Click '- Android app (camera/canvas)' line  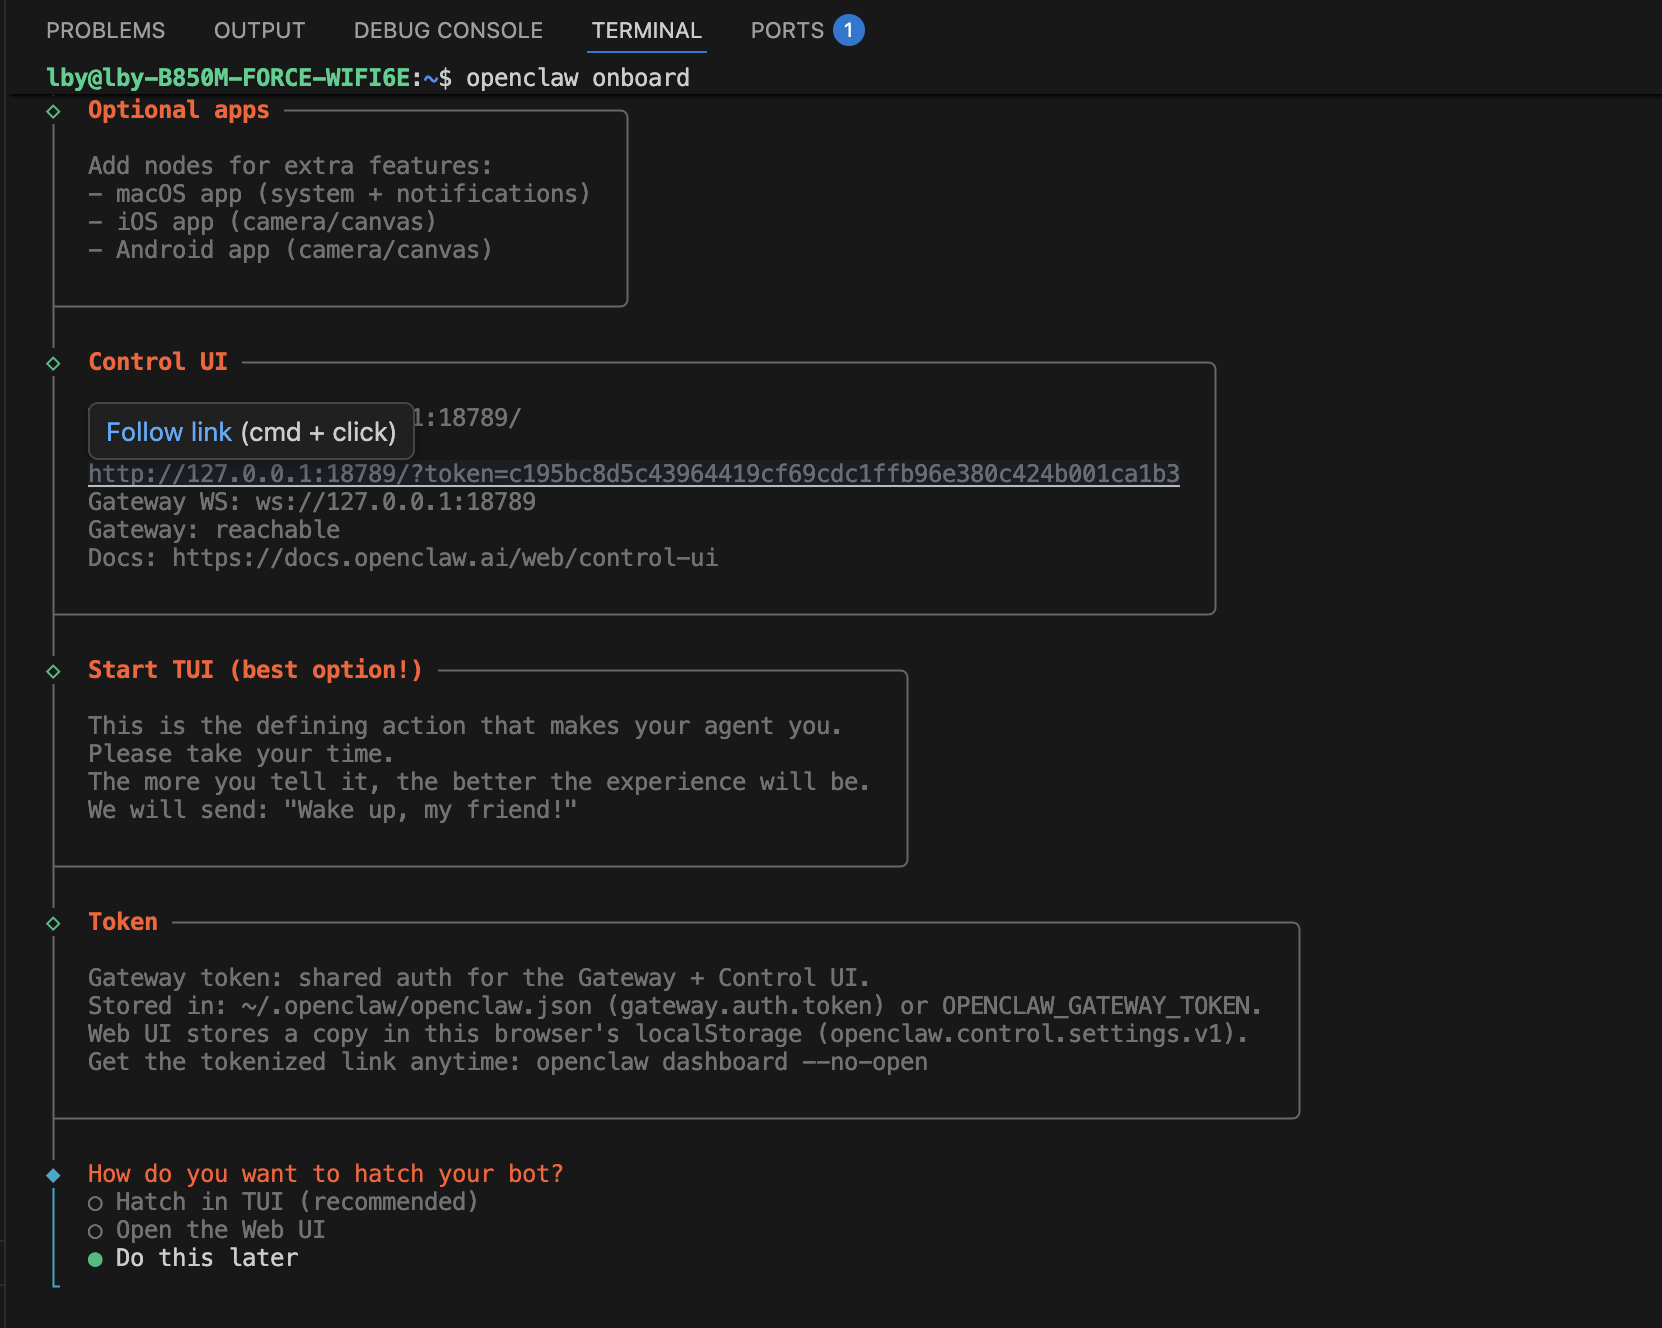(x=290, y=249)
